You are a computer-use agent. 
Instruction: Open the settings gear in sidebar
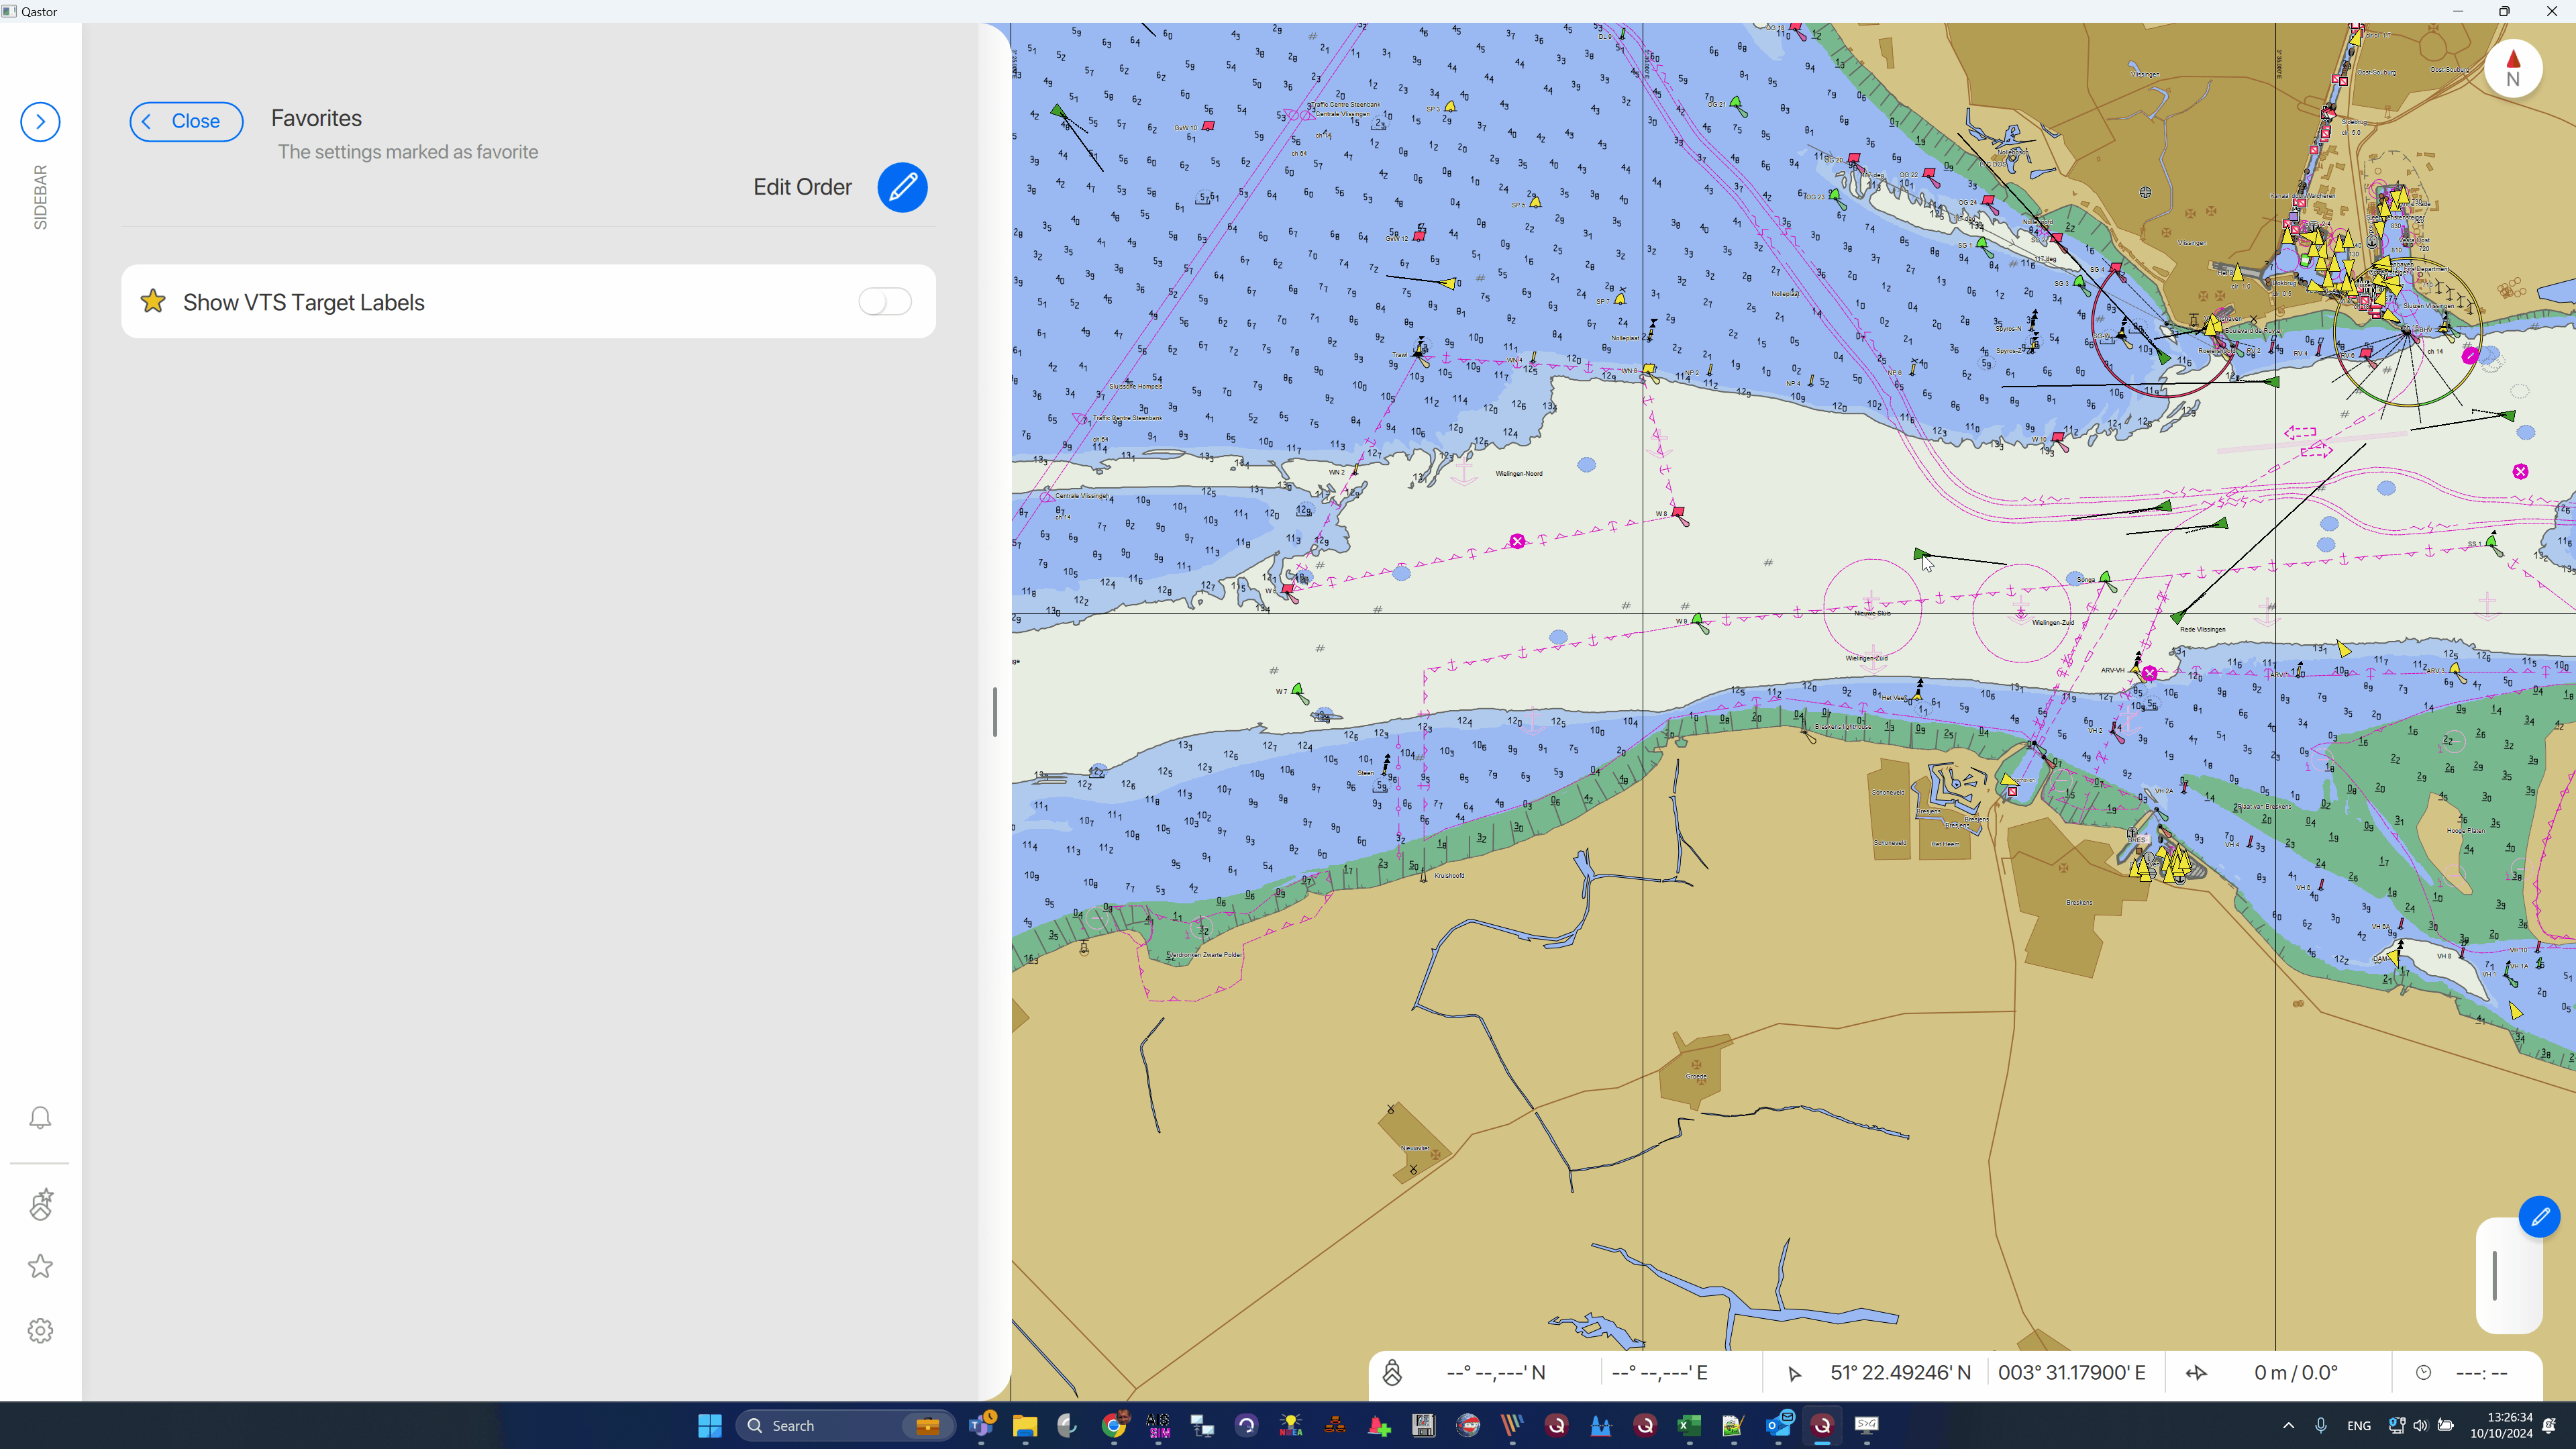[40, 1331]
